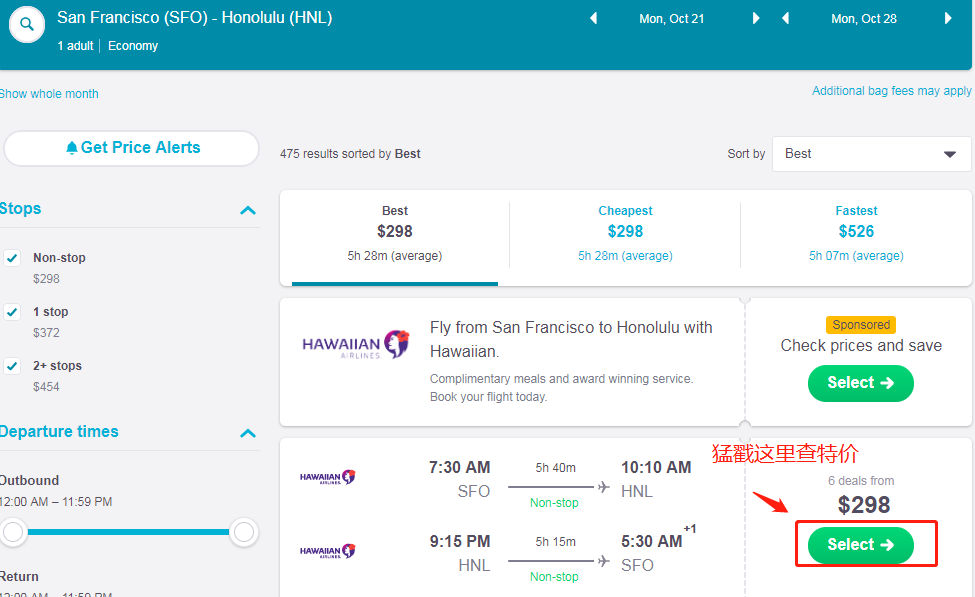Open Additional bag fees may apply link
The height and width of the screenshot is (597, 975).
tap(892, 91)
